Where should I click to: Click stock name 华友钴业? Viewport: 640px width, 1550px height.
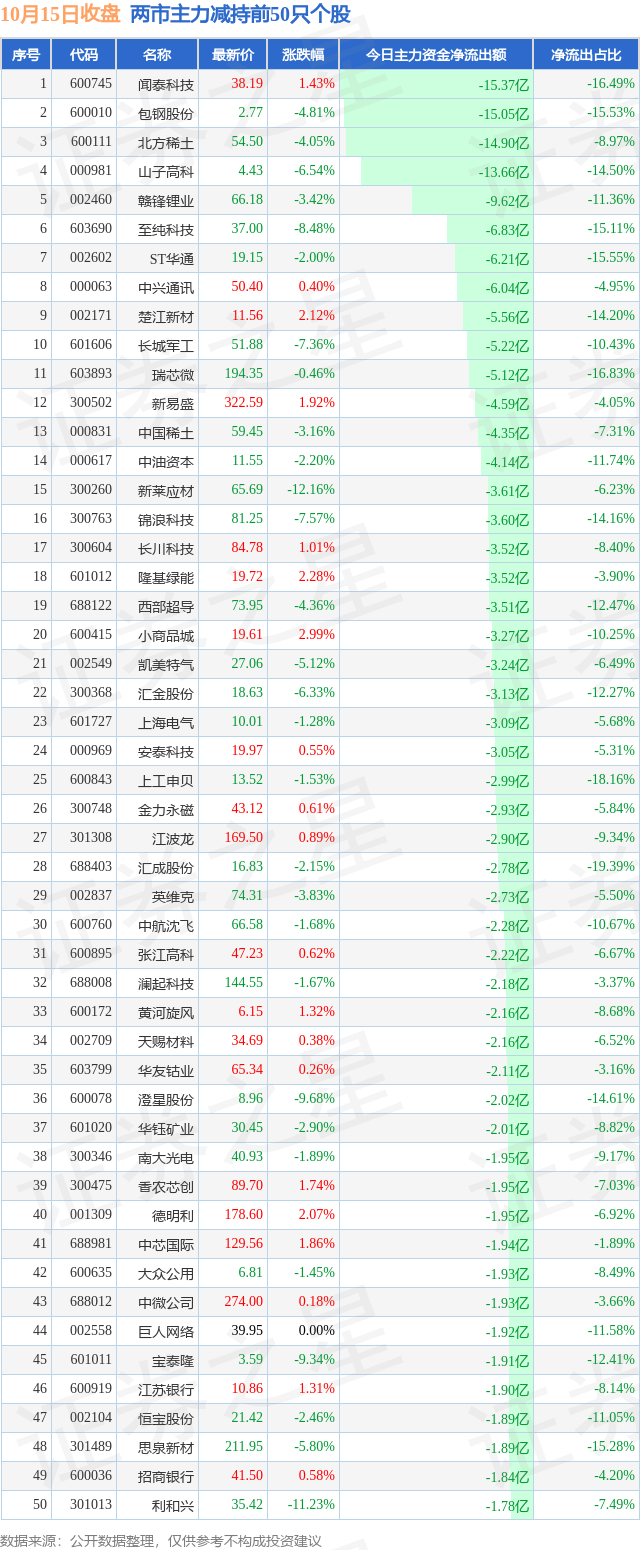click(x=166, y=1070)
